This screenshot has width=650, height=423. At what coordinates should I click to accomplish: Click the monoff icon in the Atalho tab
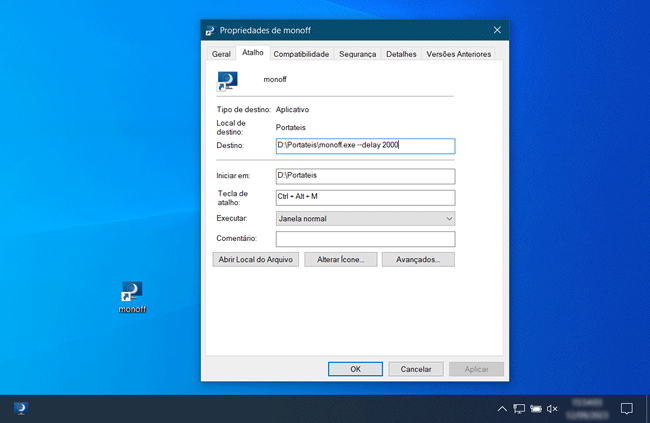pos(228,81)
